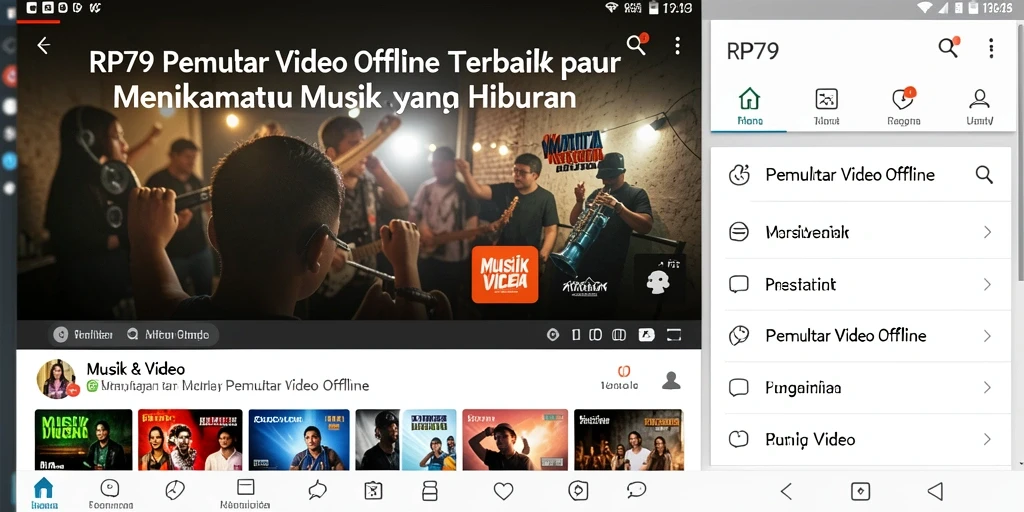
Task: Enter fullscreen with the rectangle icon
Action: [673, 335]
